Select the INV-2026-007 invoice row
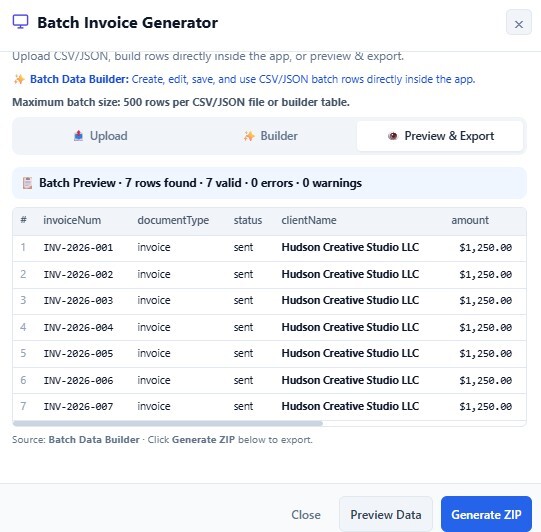Screen dimensions: 541x532 [x=269, y=406]
